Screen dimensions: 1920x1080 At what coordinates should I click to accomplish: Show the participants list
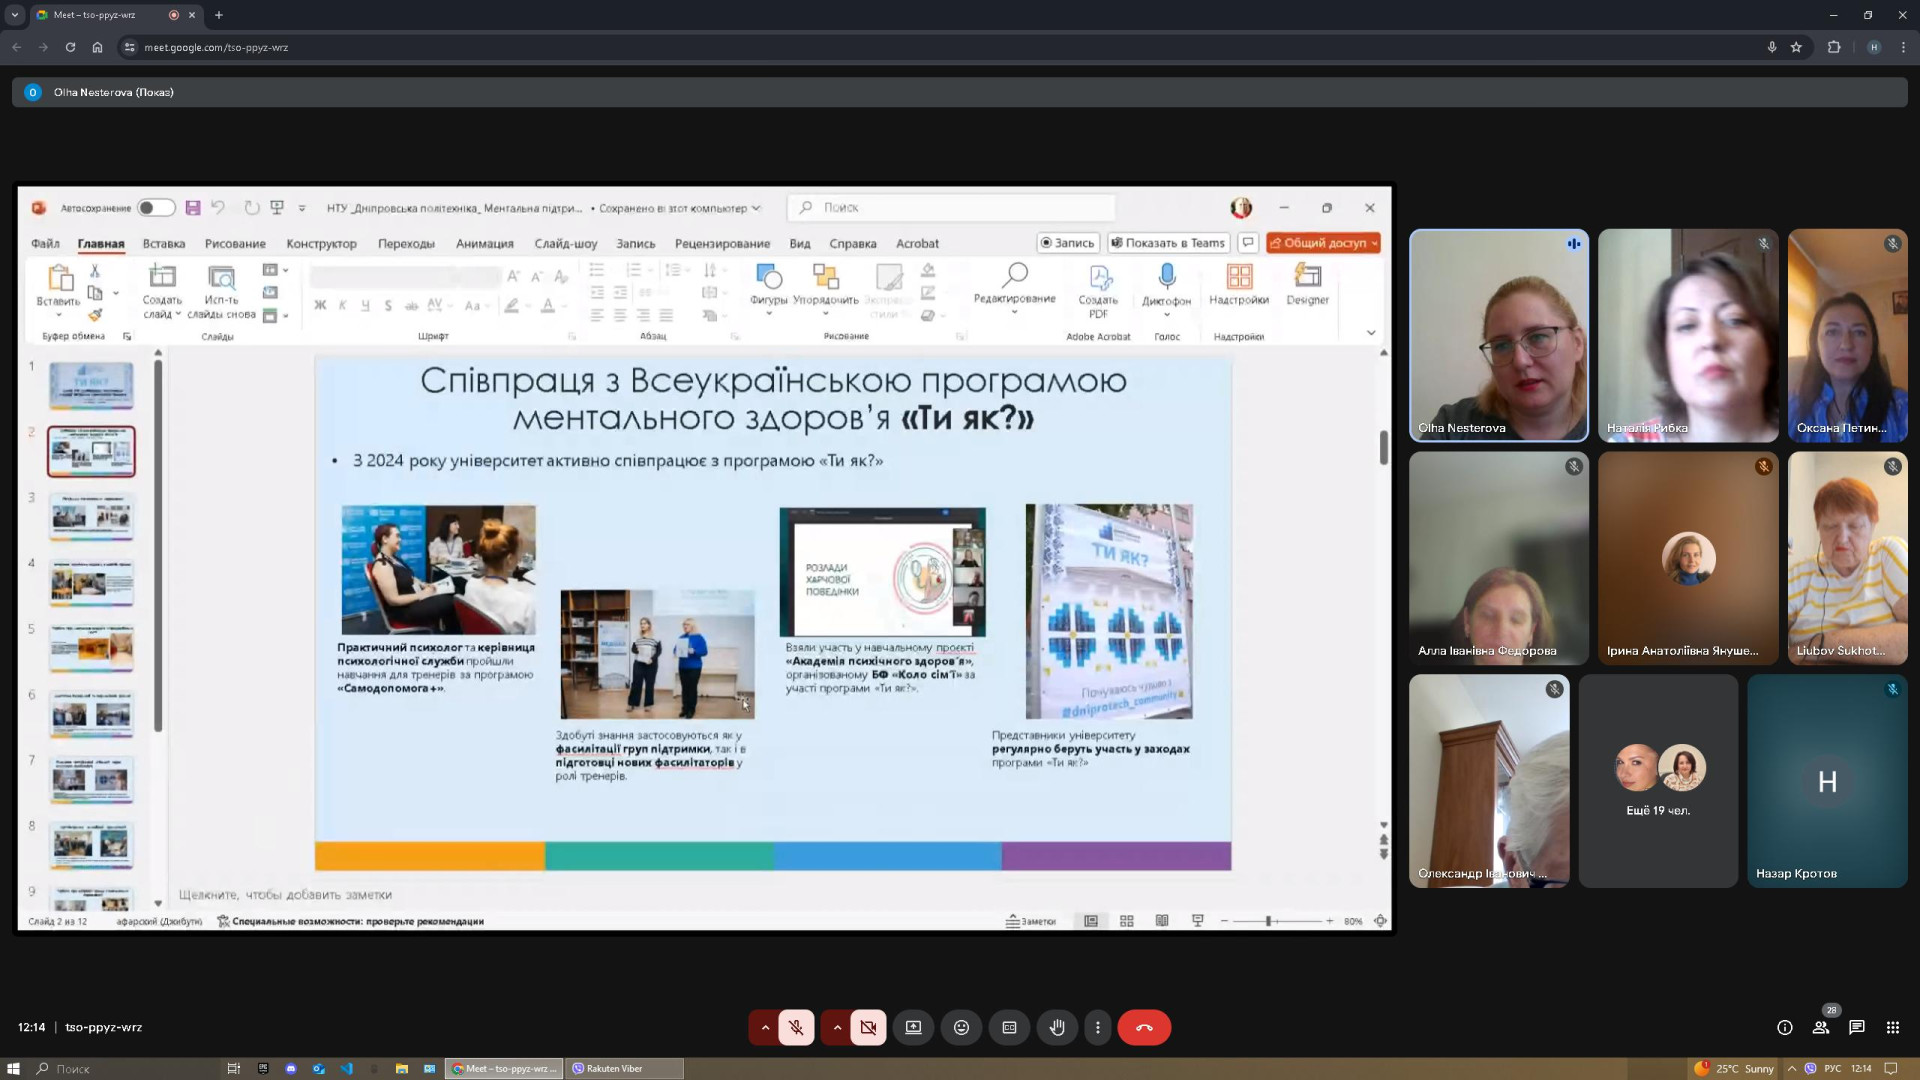point(1821,1027)
